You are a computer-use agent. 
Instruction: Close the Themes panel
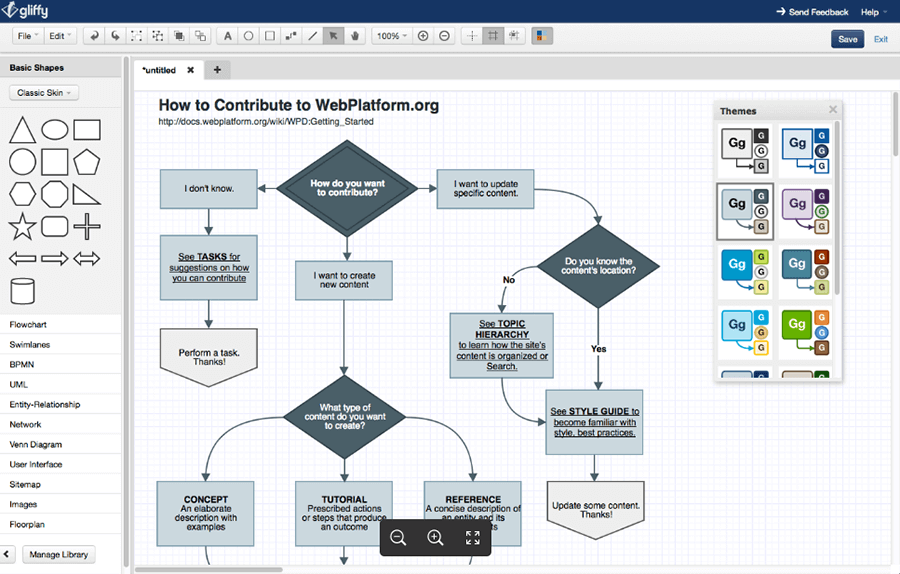833,110
